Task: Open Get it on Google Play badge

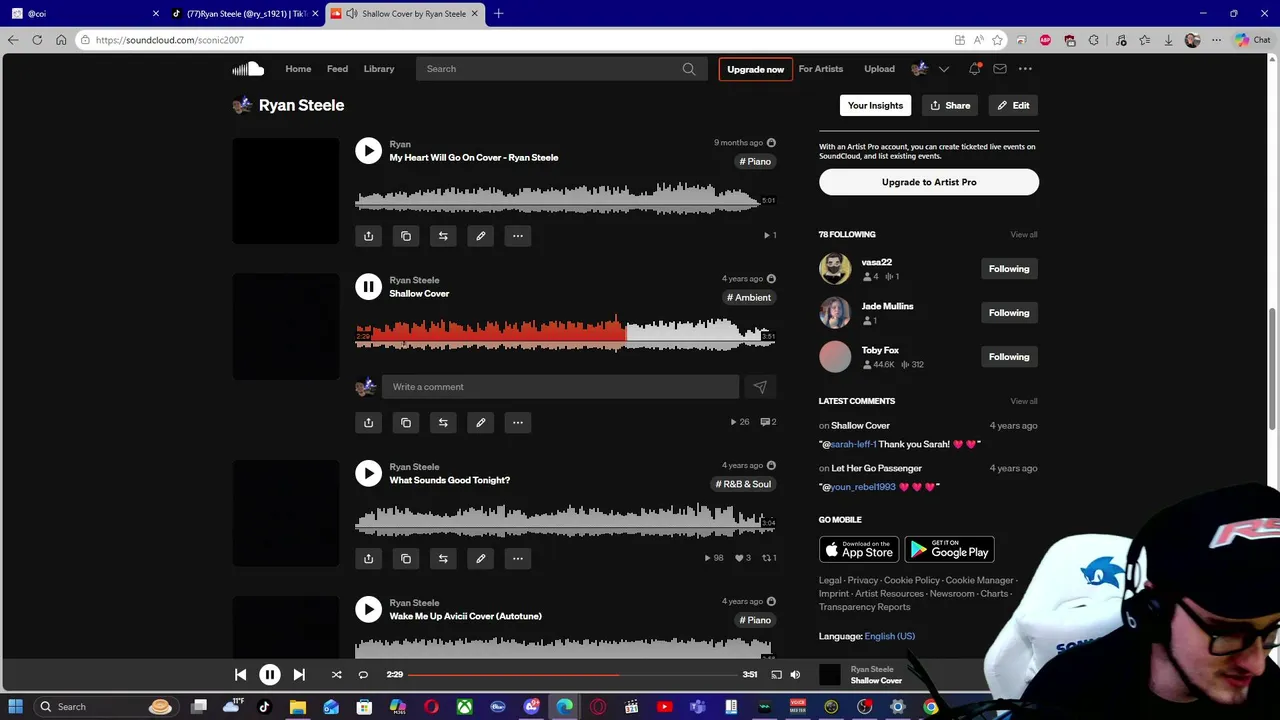Action: [950, 550]
